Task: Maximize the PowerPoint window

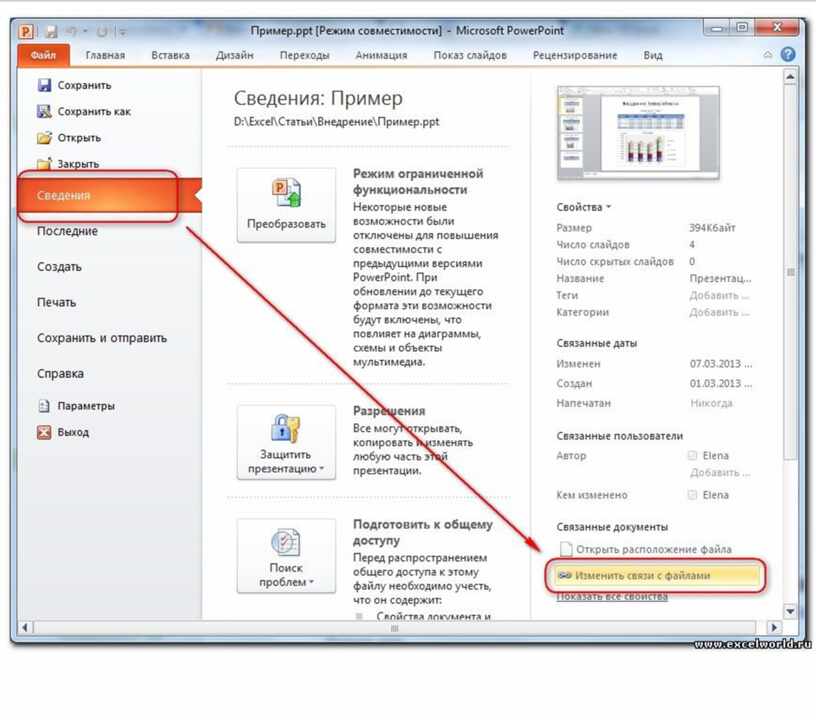Action: (742, 28)
